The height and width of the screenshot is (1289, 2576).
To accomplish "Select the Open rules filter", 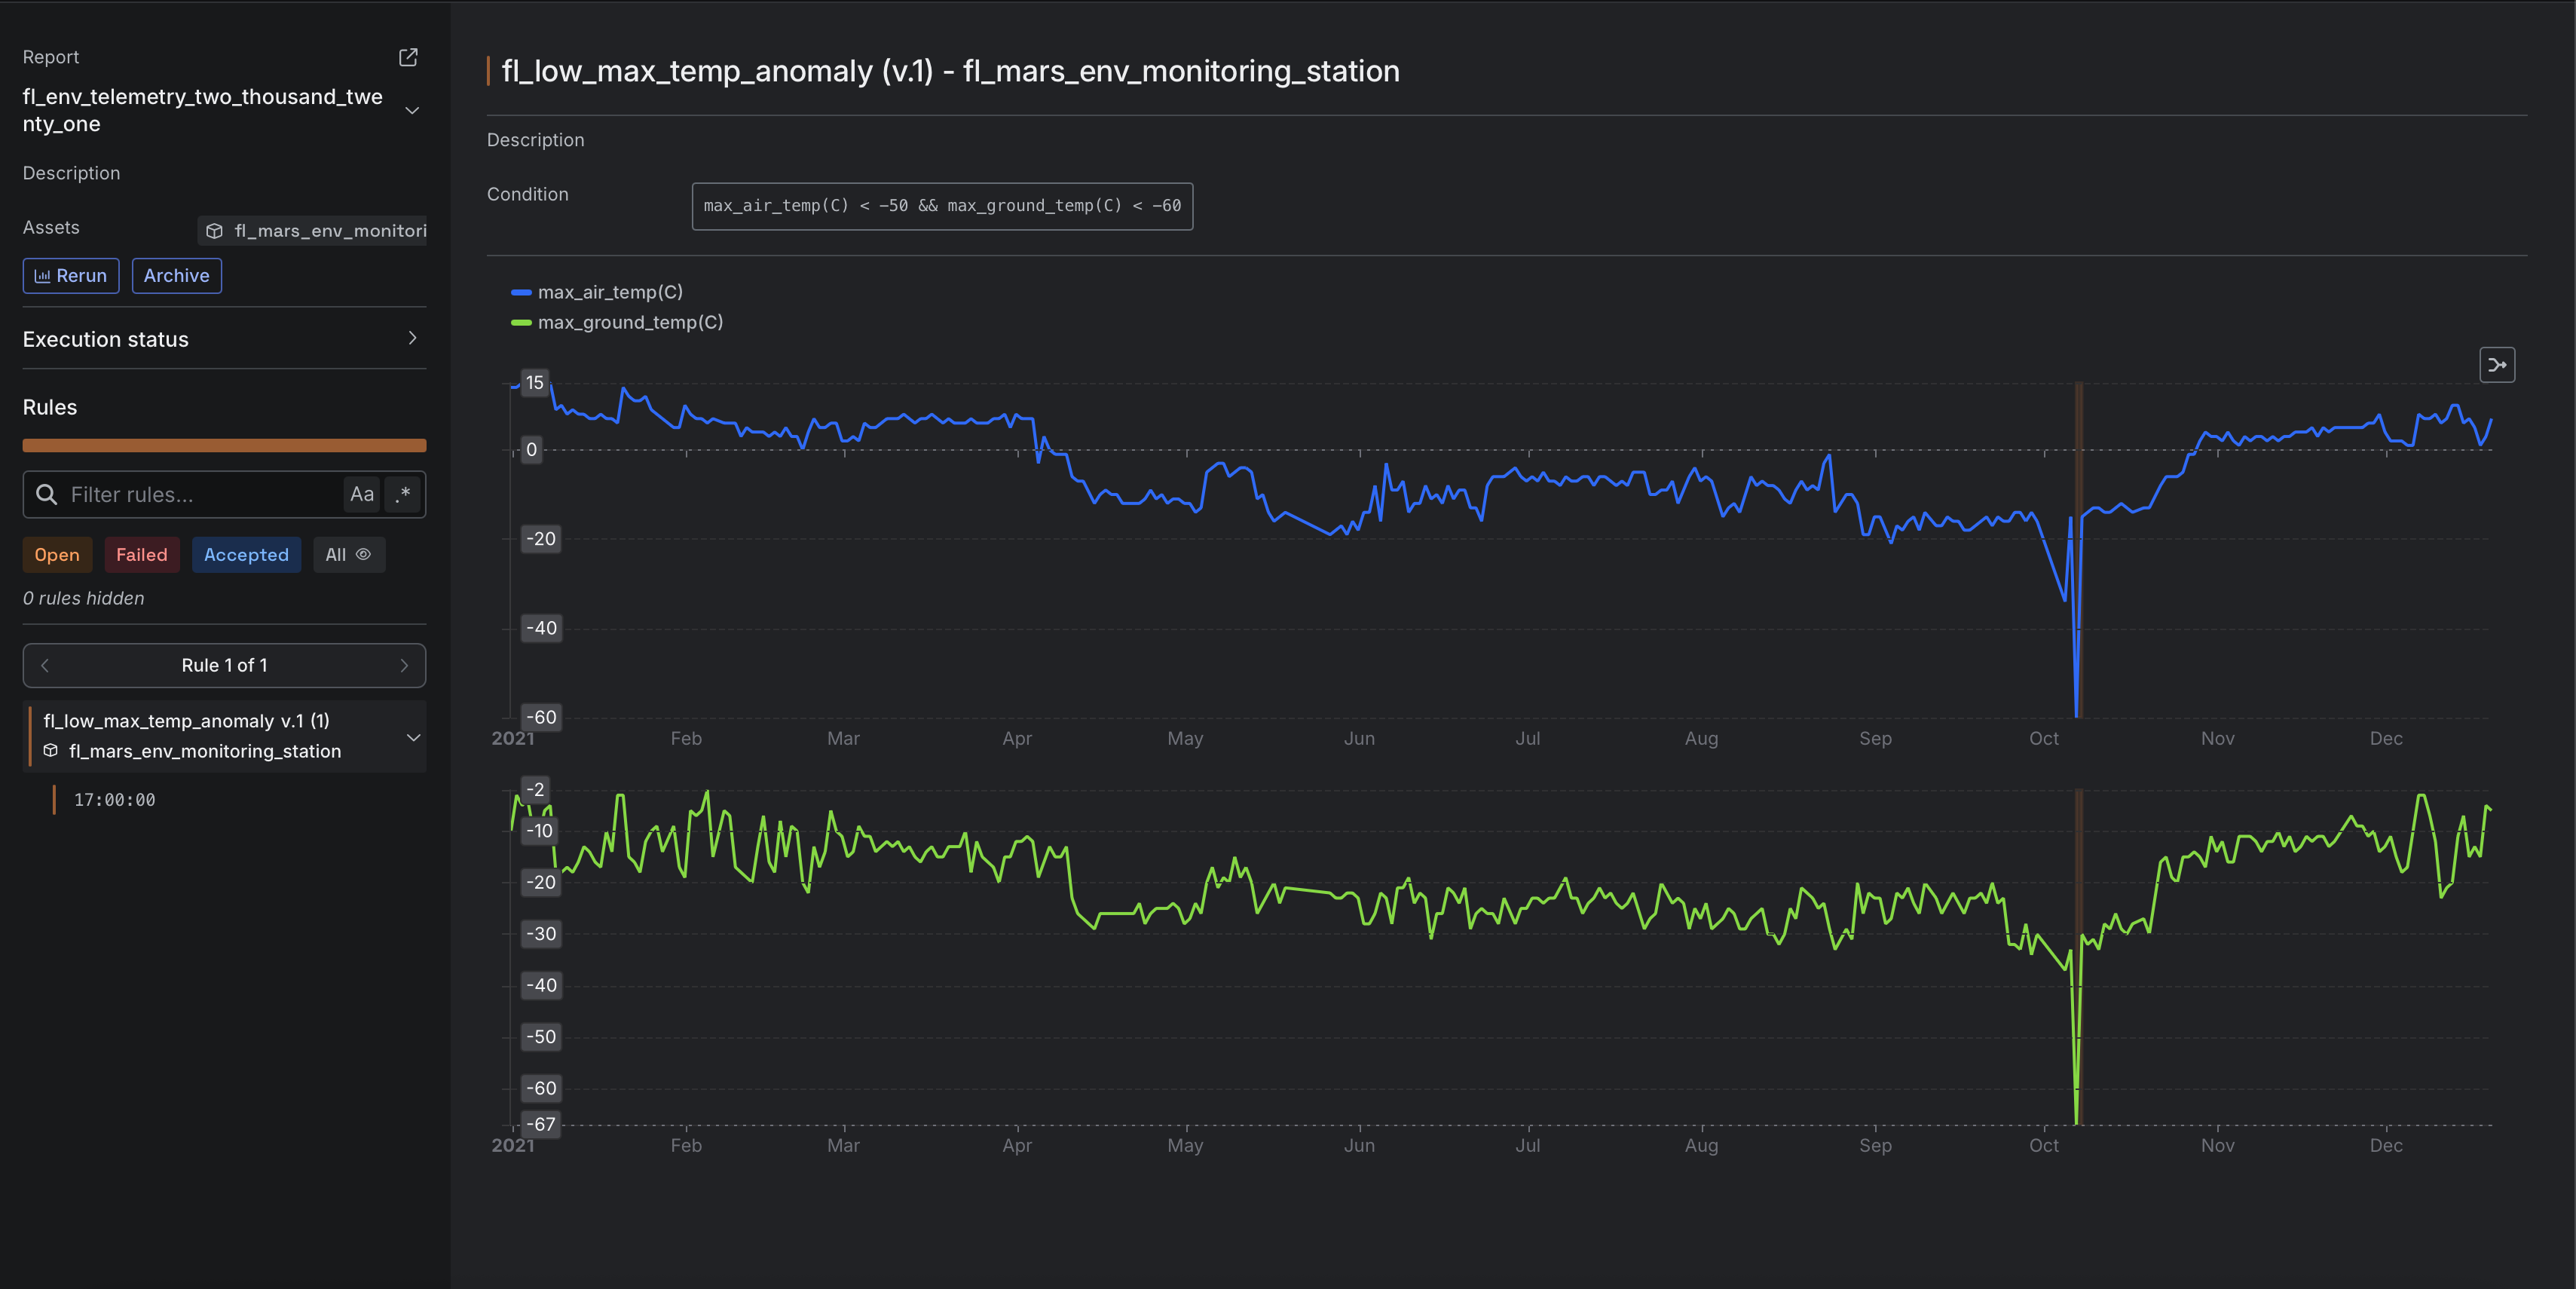I will (57, 554).
